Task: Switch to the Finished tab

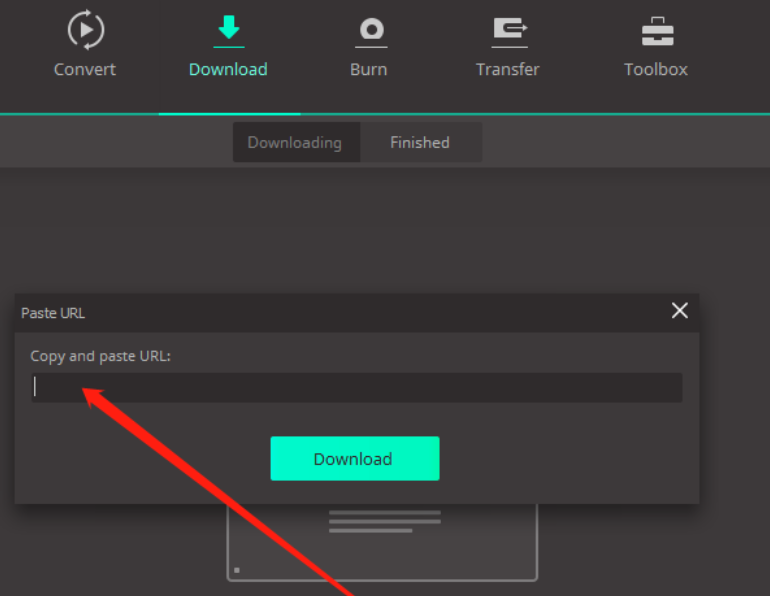Action: (420, 142)
